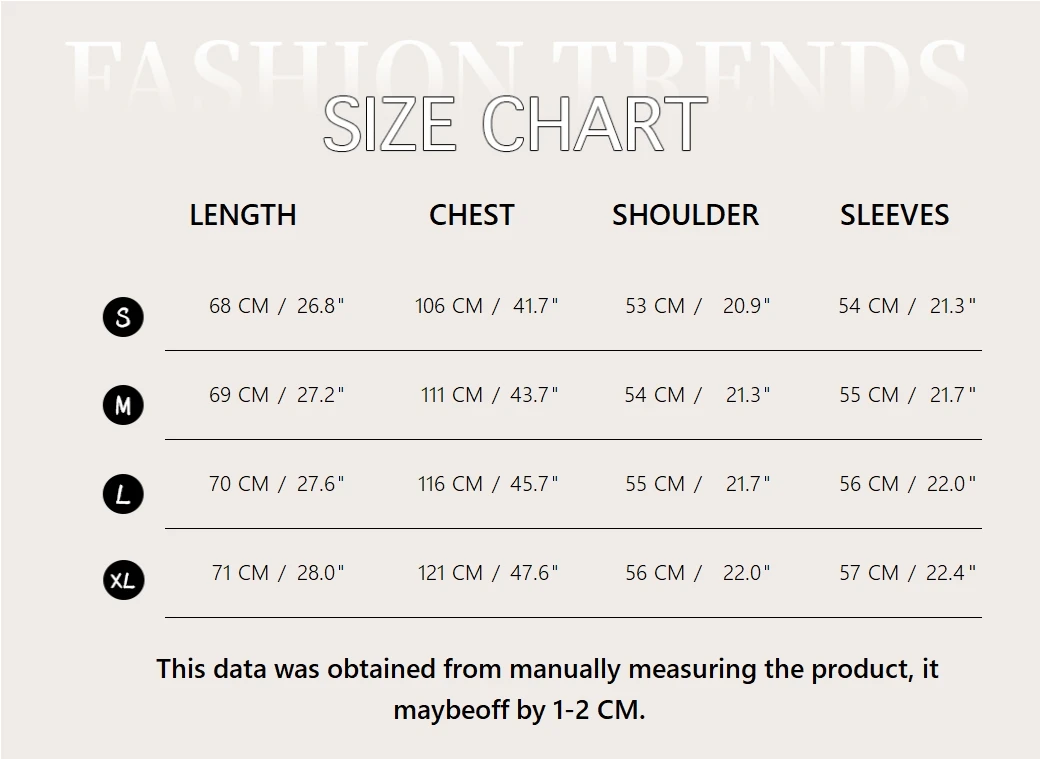
Task: Select the 106 CM / 41.7" chest value
Action: pos(486,306)
